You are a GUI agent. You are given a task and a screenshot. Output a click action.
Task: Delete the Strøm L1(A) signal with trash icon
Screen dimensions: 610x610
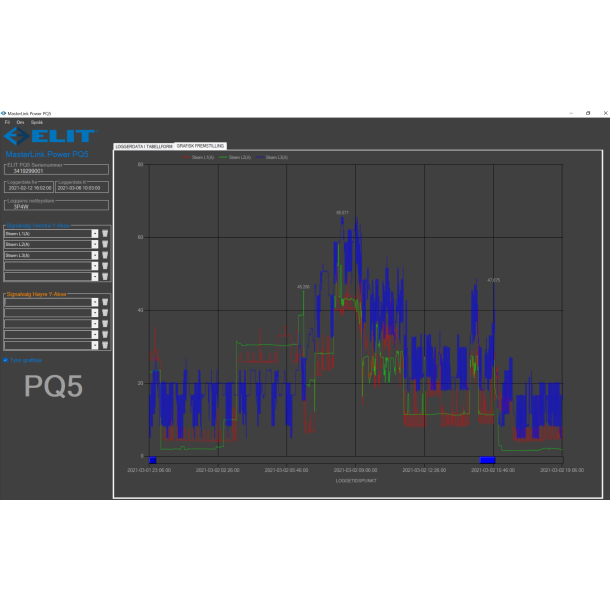(x=105, y=233)
